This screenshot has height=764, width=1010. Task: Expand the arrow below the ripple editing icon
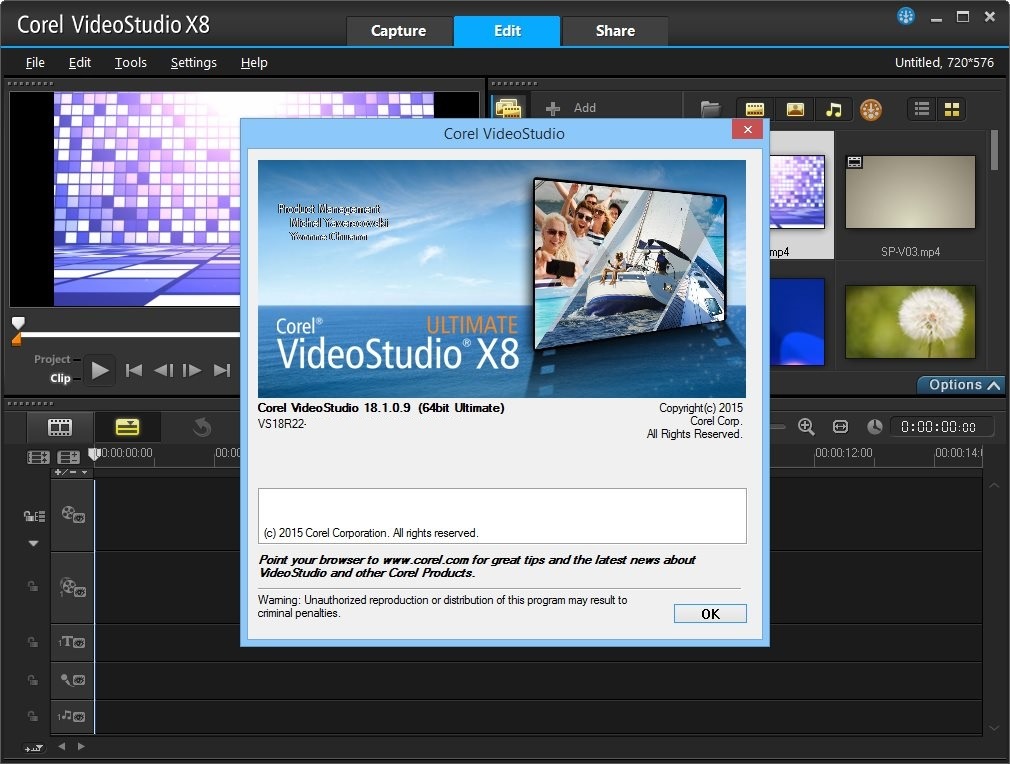[x=33, y=544]
